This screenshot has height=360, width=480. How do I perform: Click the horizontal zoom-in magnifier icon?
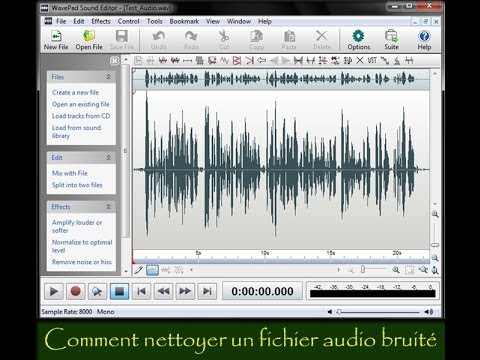pos(396,270)
